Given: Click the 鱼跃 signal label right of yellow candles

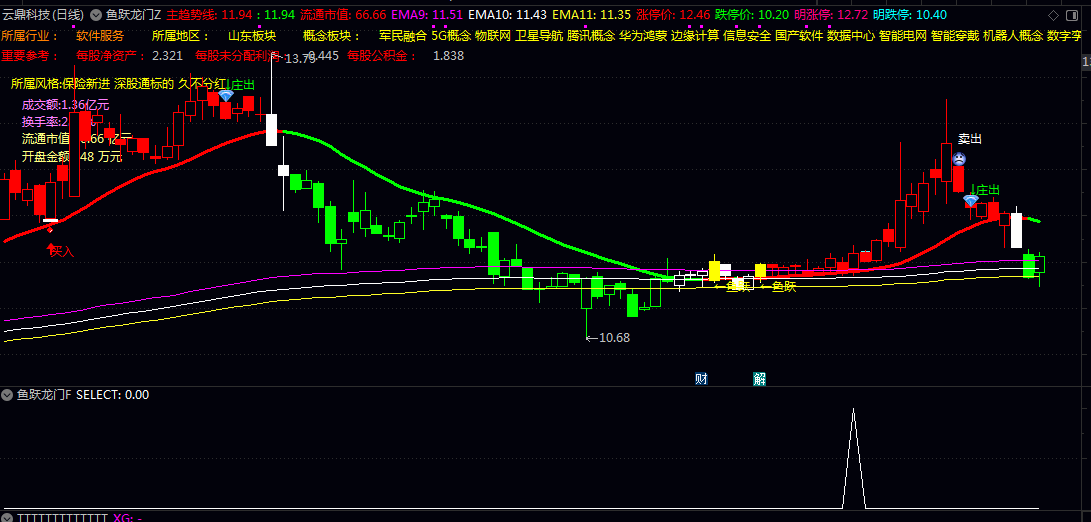Looking at the screenshot, I should pyautogui.click(x=783, y=286).
